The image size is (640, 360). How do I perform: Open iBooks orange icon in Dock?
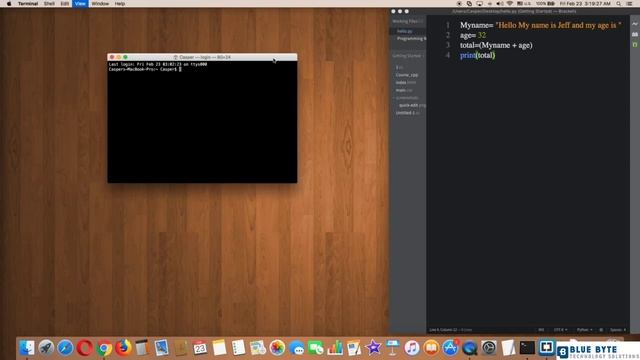pos(431,348)
